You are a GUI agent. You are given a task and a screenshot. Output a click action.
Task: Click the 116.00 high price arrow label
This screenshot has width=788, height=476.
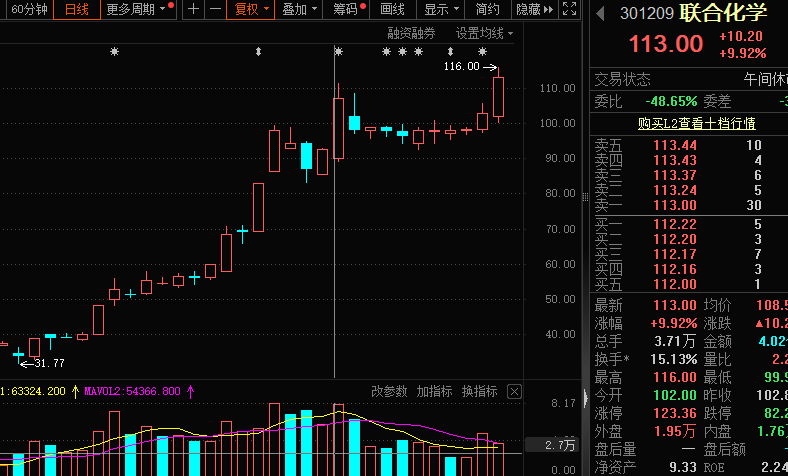(468, 67)
